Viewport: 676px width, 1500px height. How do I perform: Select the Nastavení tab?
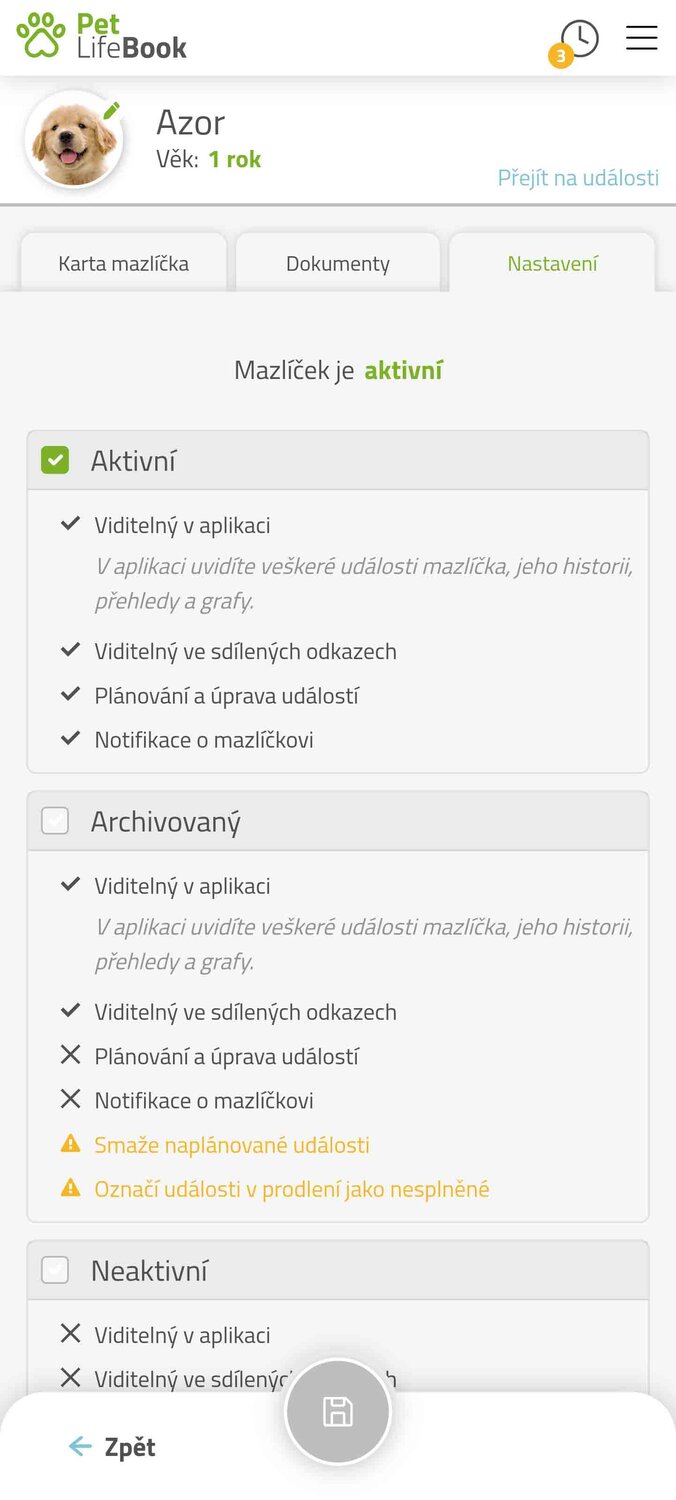coord(552,264)
